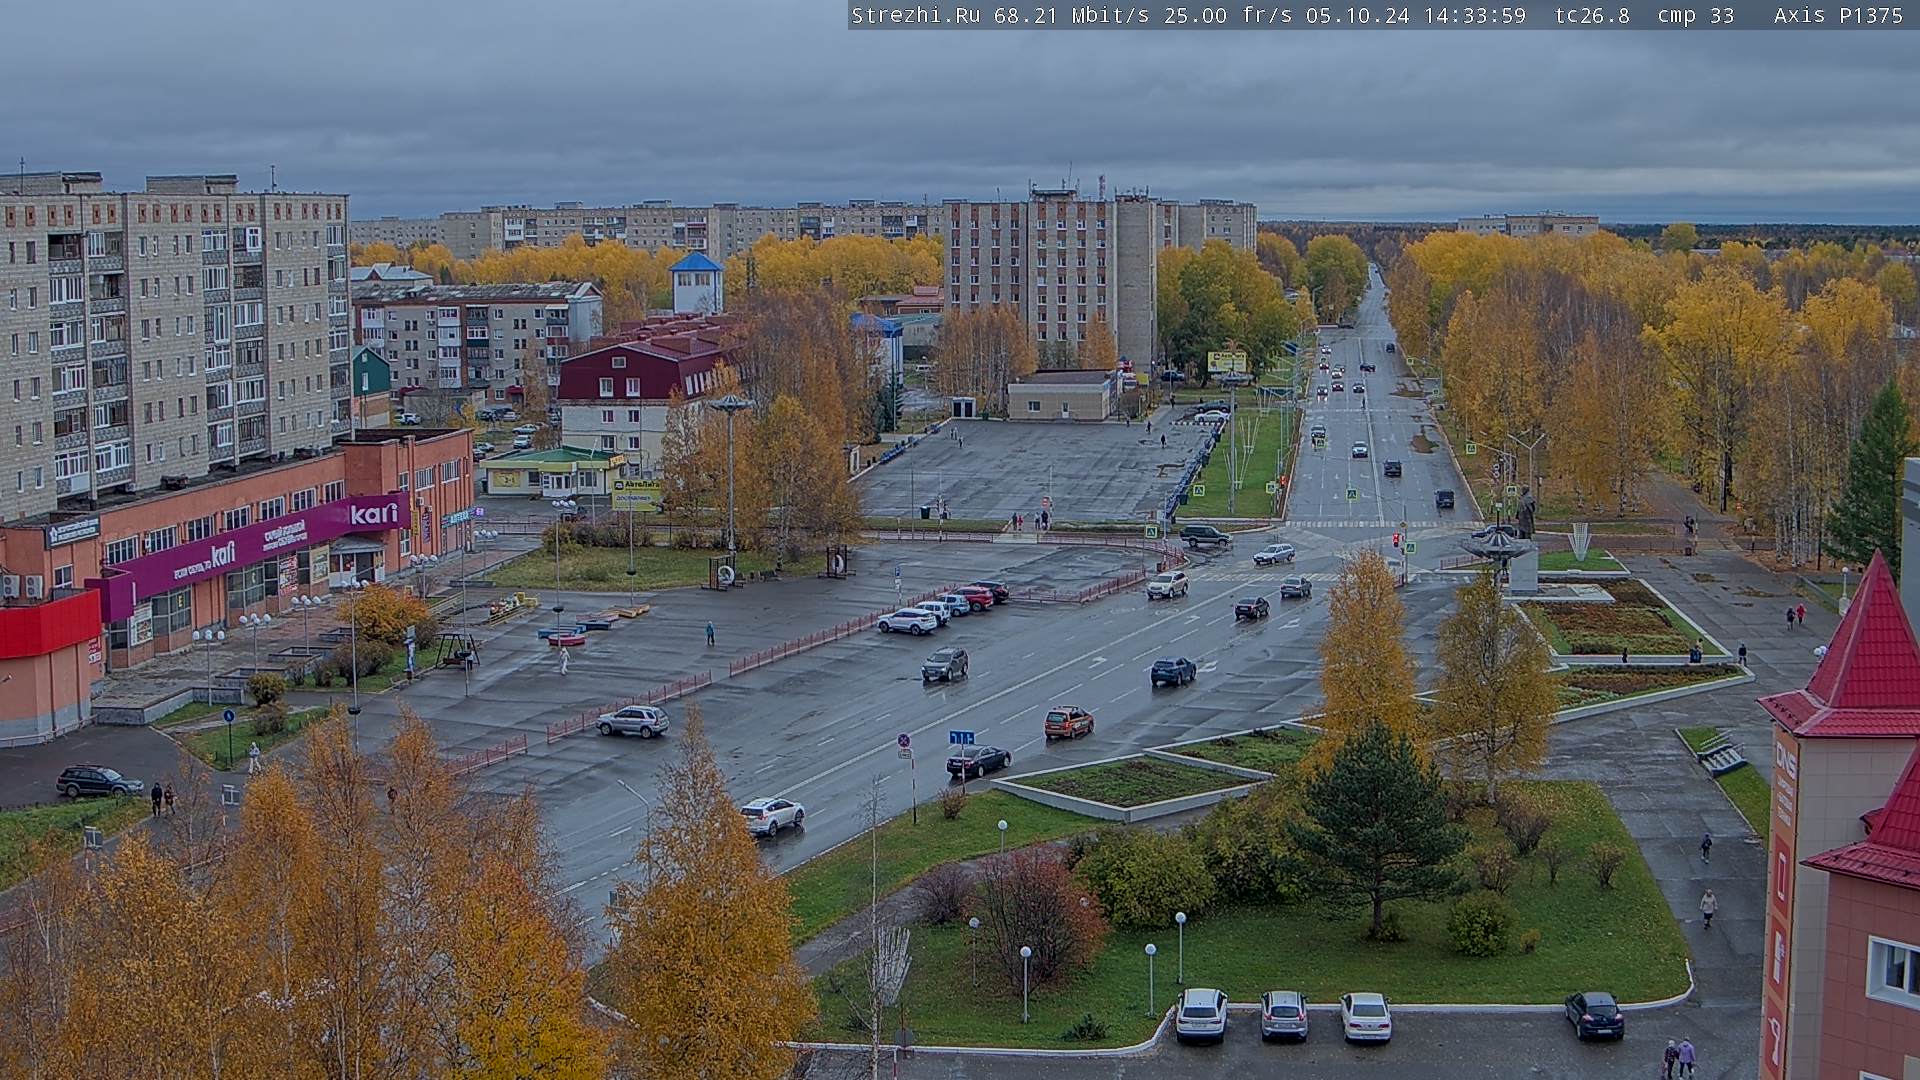This screenshot has width=1920, height=1080.
Task: Click the "Axis P1375" camera model text
Action: pos(1838,15)
